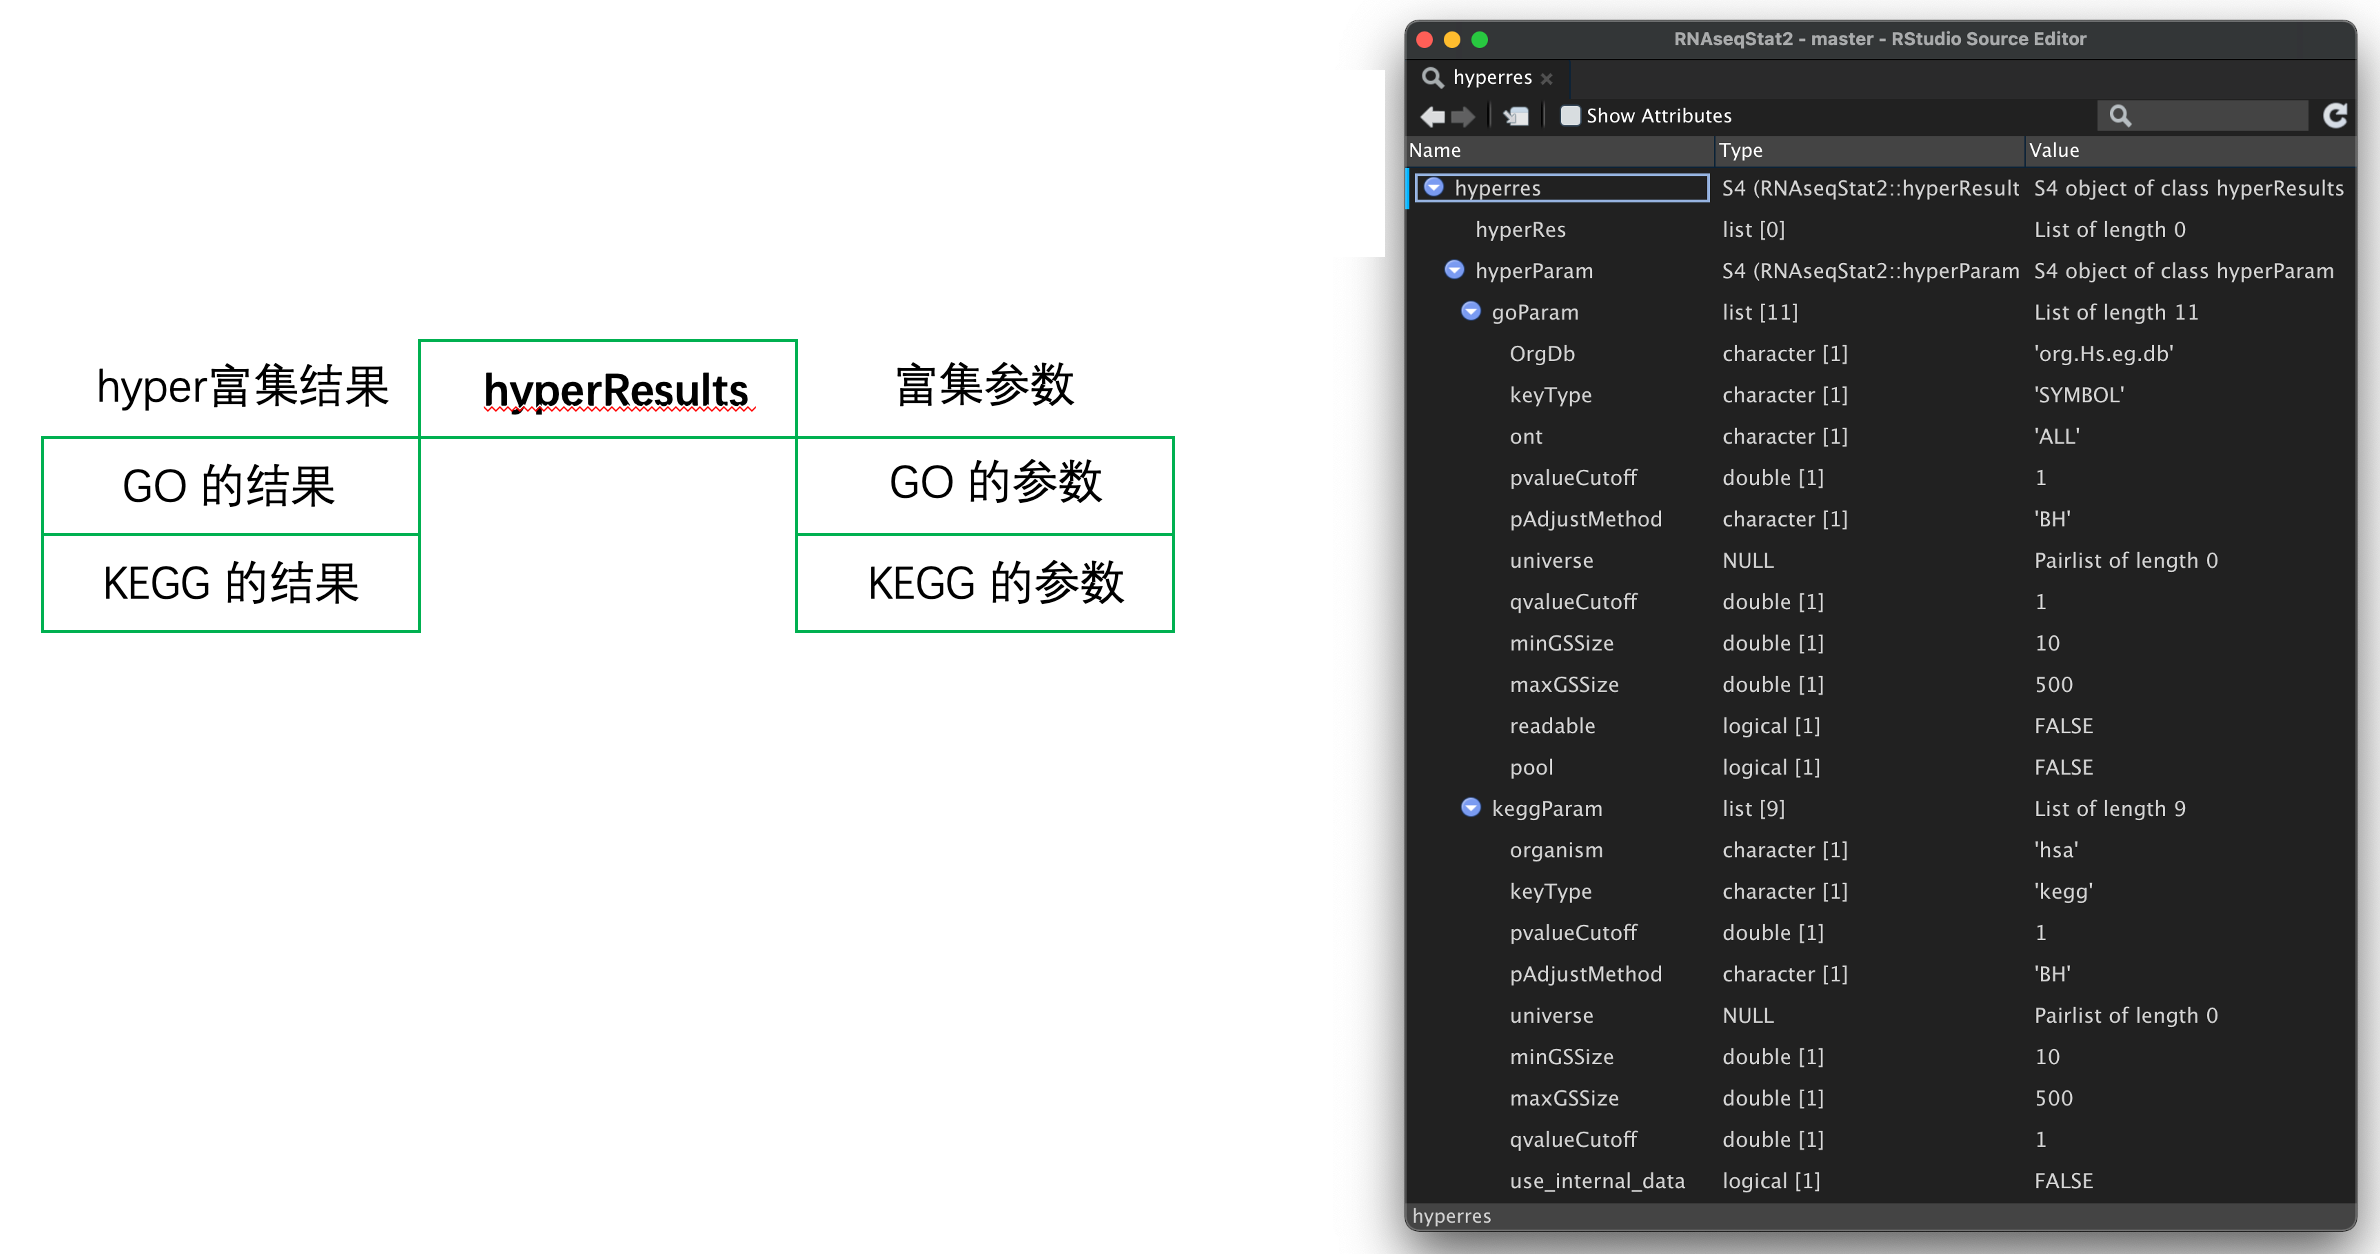The width and height of the screenshot is (2380, 1254).
Task: Click the 'SYMBOL' value
Action: click(2079, 395)
